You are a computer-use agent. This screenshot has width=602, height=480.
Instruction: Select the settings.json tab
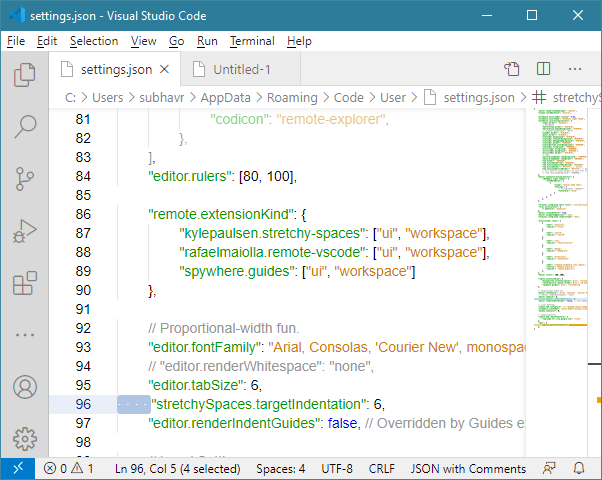[114, 70]
